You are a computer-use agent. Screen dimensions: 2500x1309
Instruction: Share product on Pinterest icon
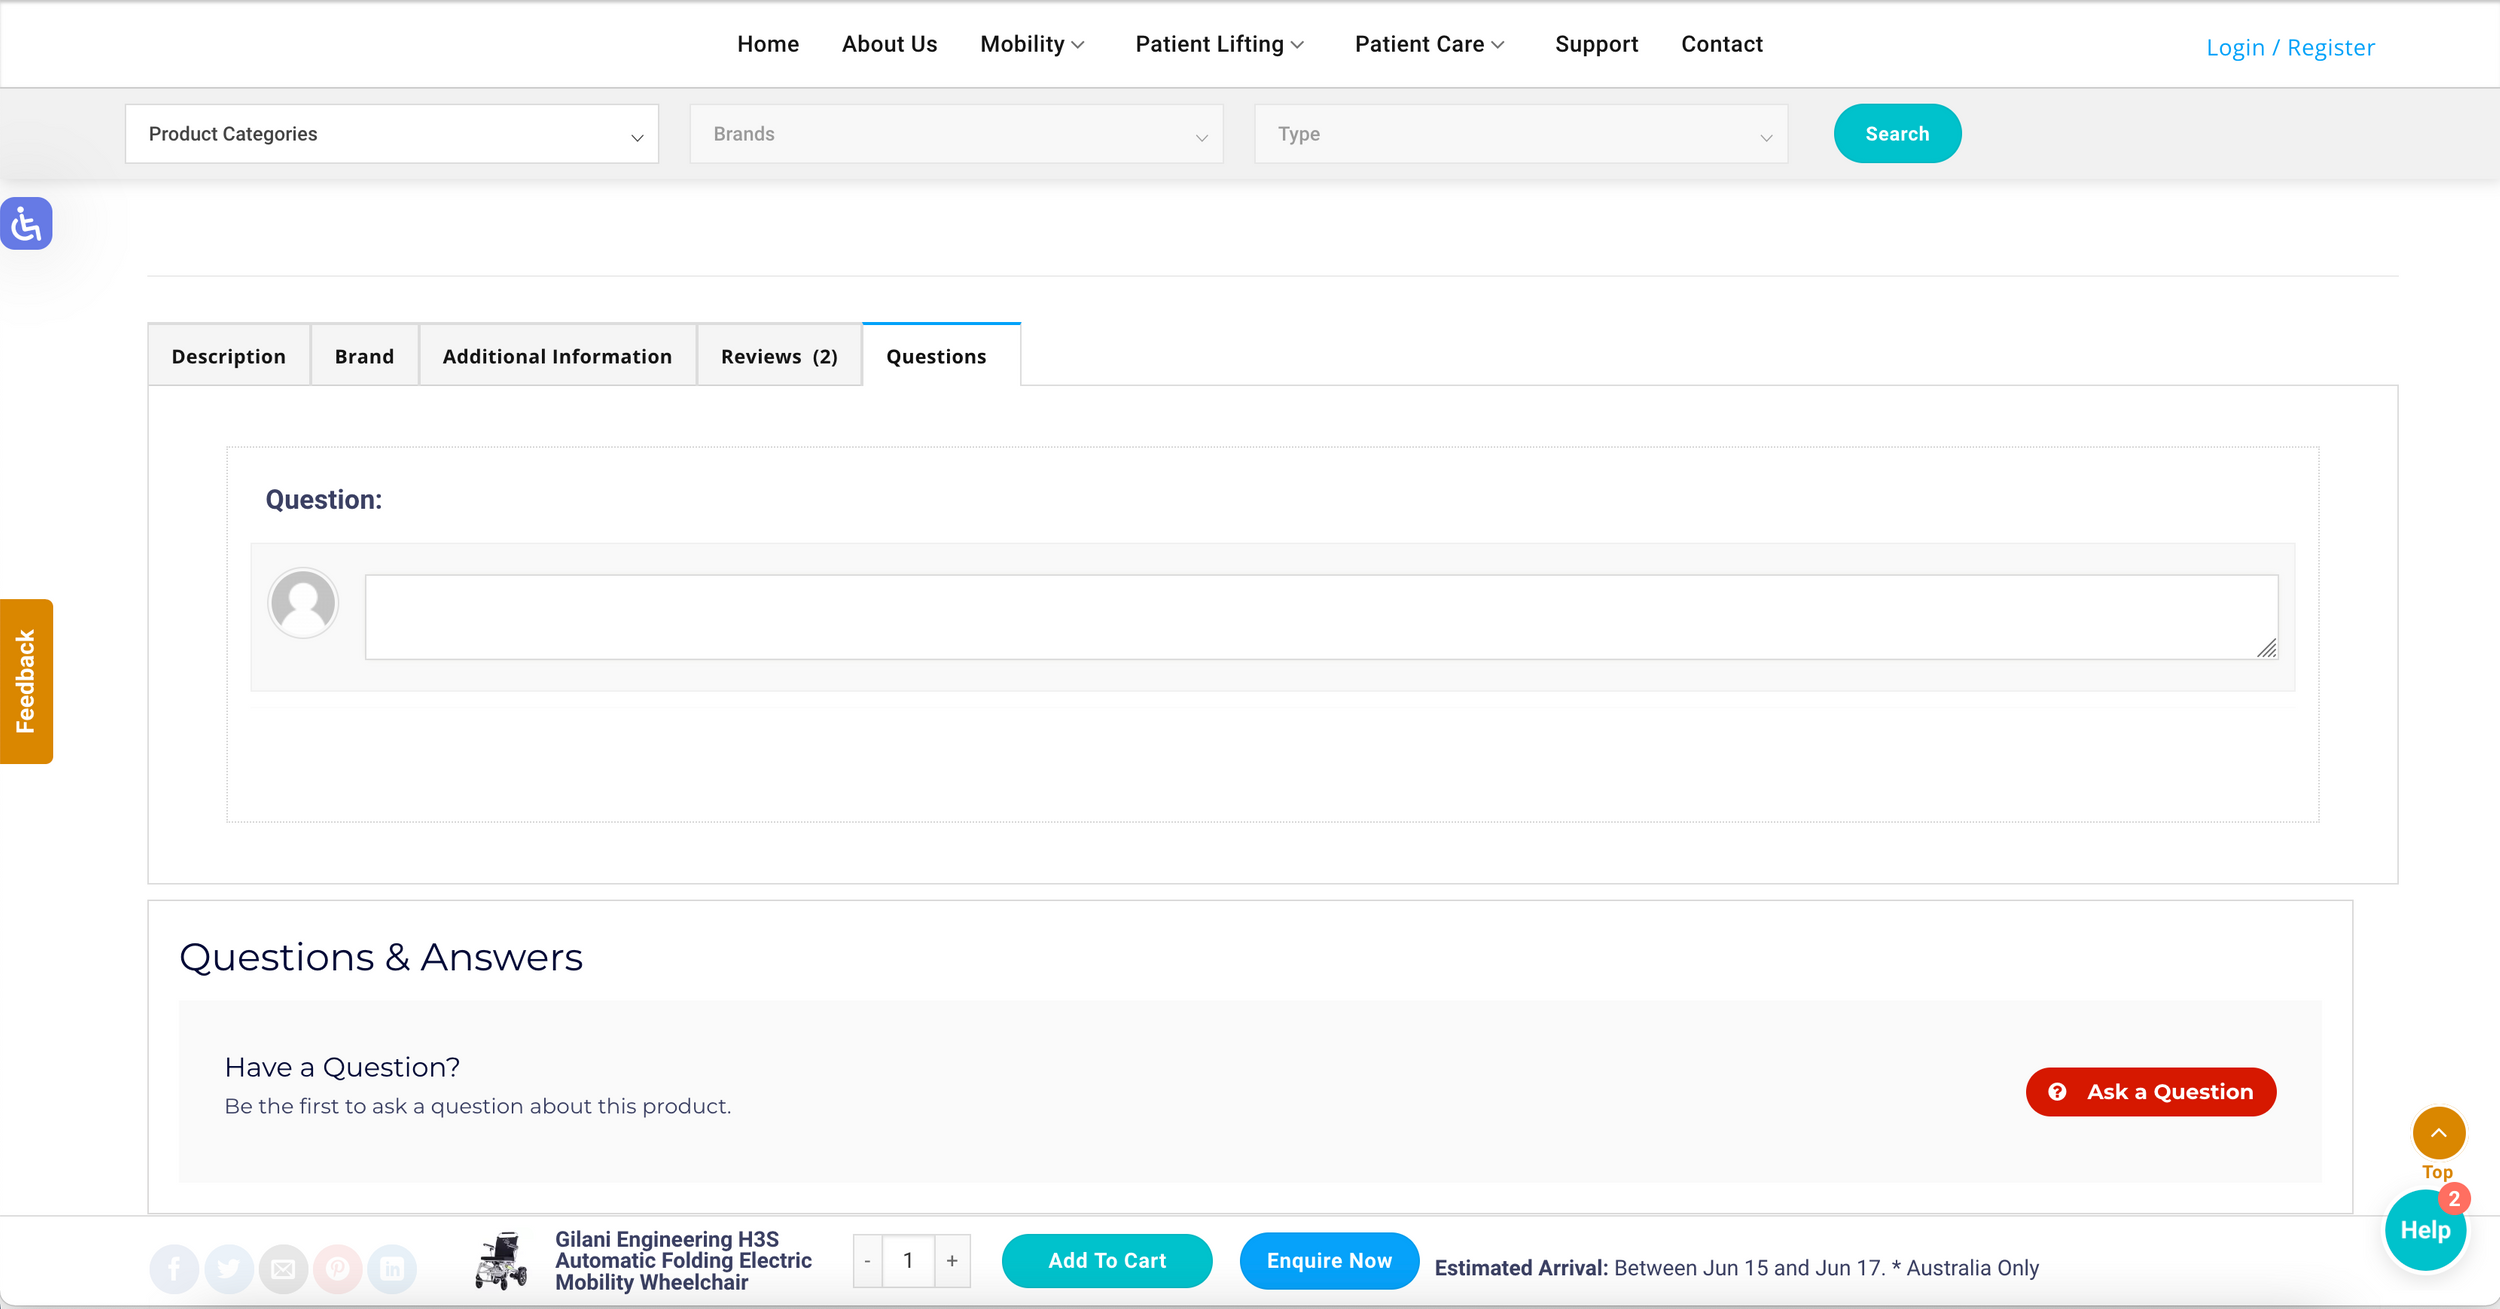pos(338,1269)
